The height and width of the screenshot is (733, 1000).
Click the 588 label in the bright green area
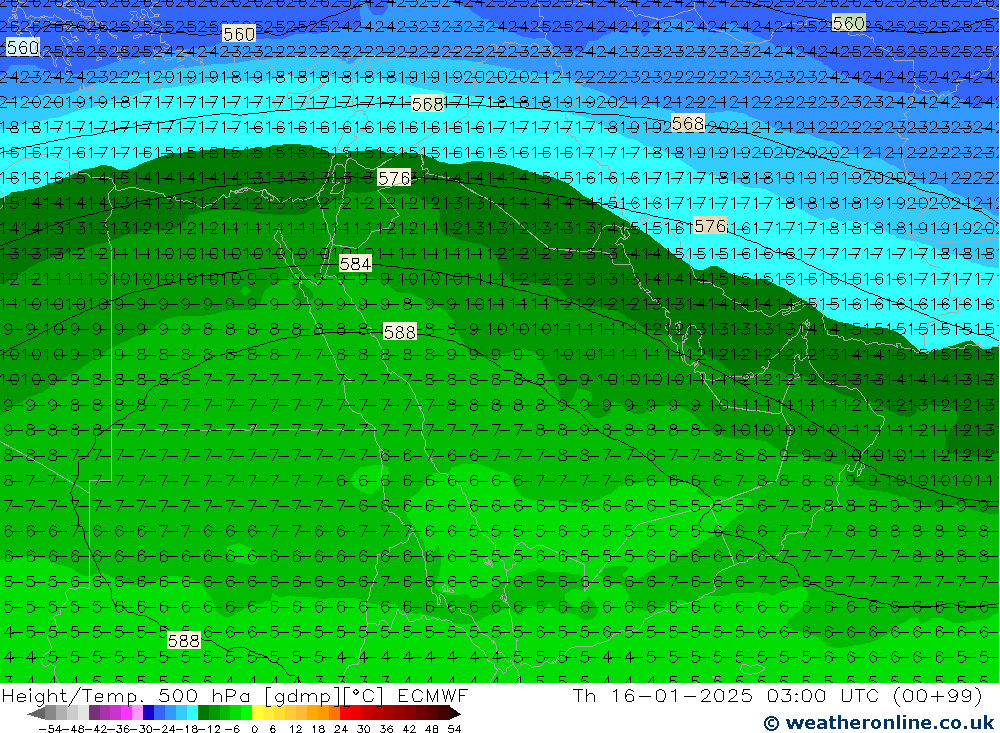(x=183, y=640)
